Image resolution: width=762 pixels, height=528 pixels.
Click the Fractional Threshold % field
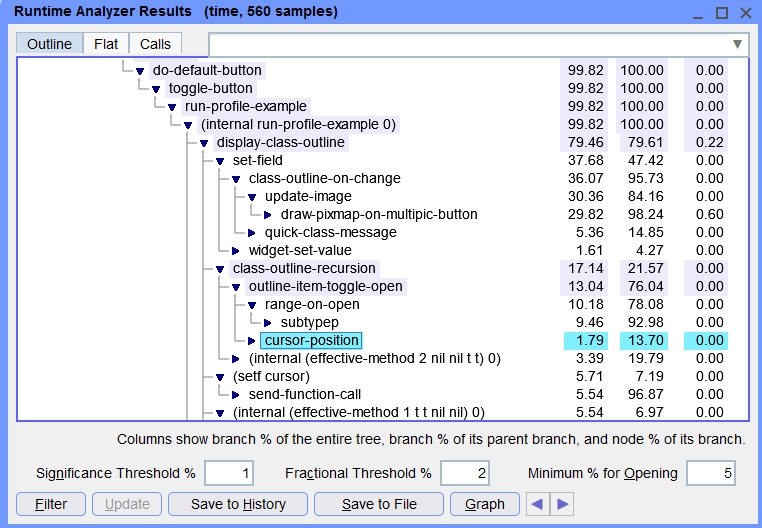465,473
